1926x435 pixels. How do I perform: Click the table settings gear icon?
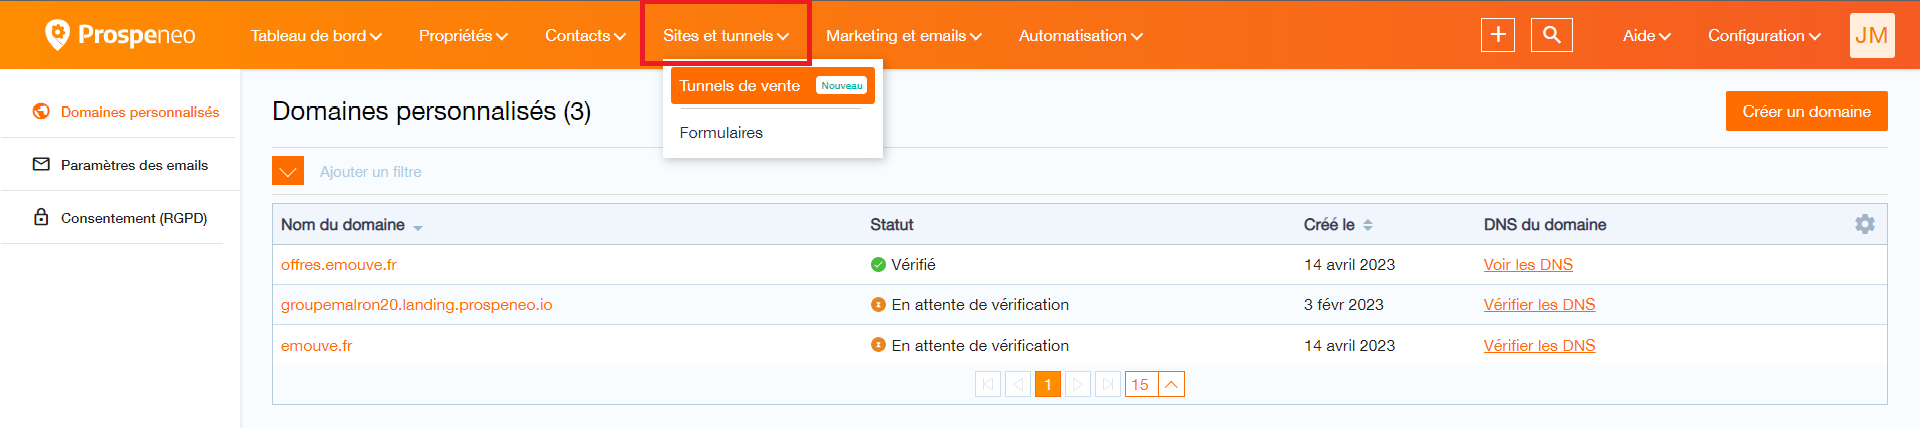point(1865,224)
